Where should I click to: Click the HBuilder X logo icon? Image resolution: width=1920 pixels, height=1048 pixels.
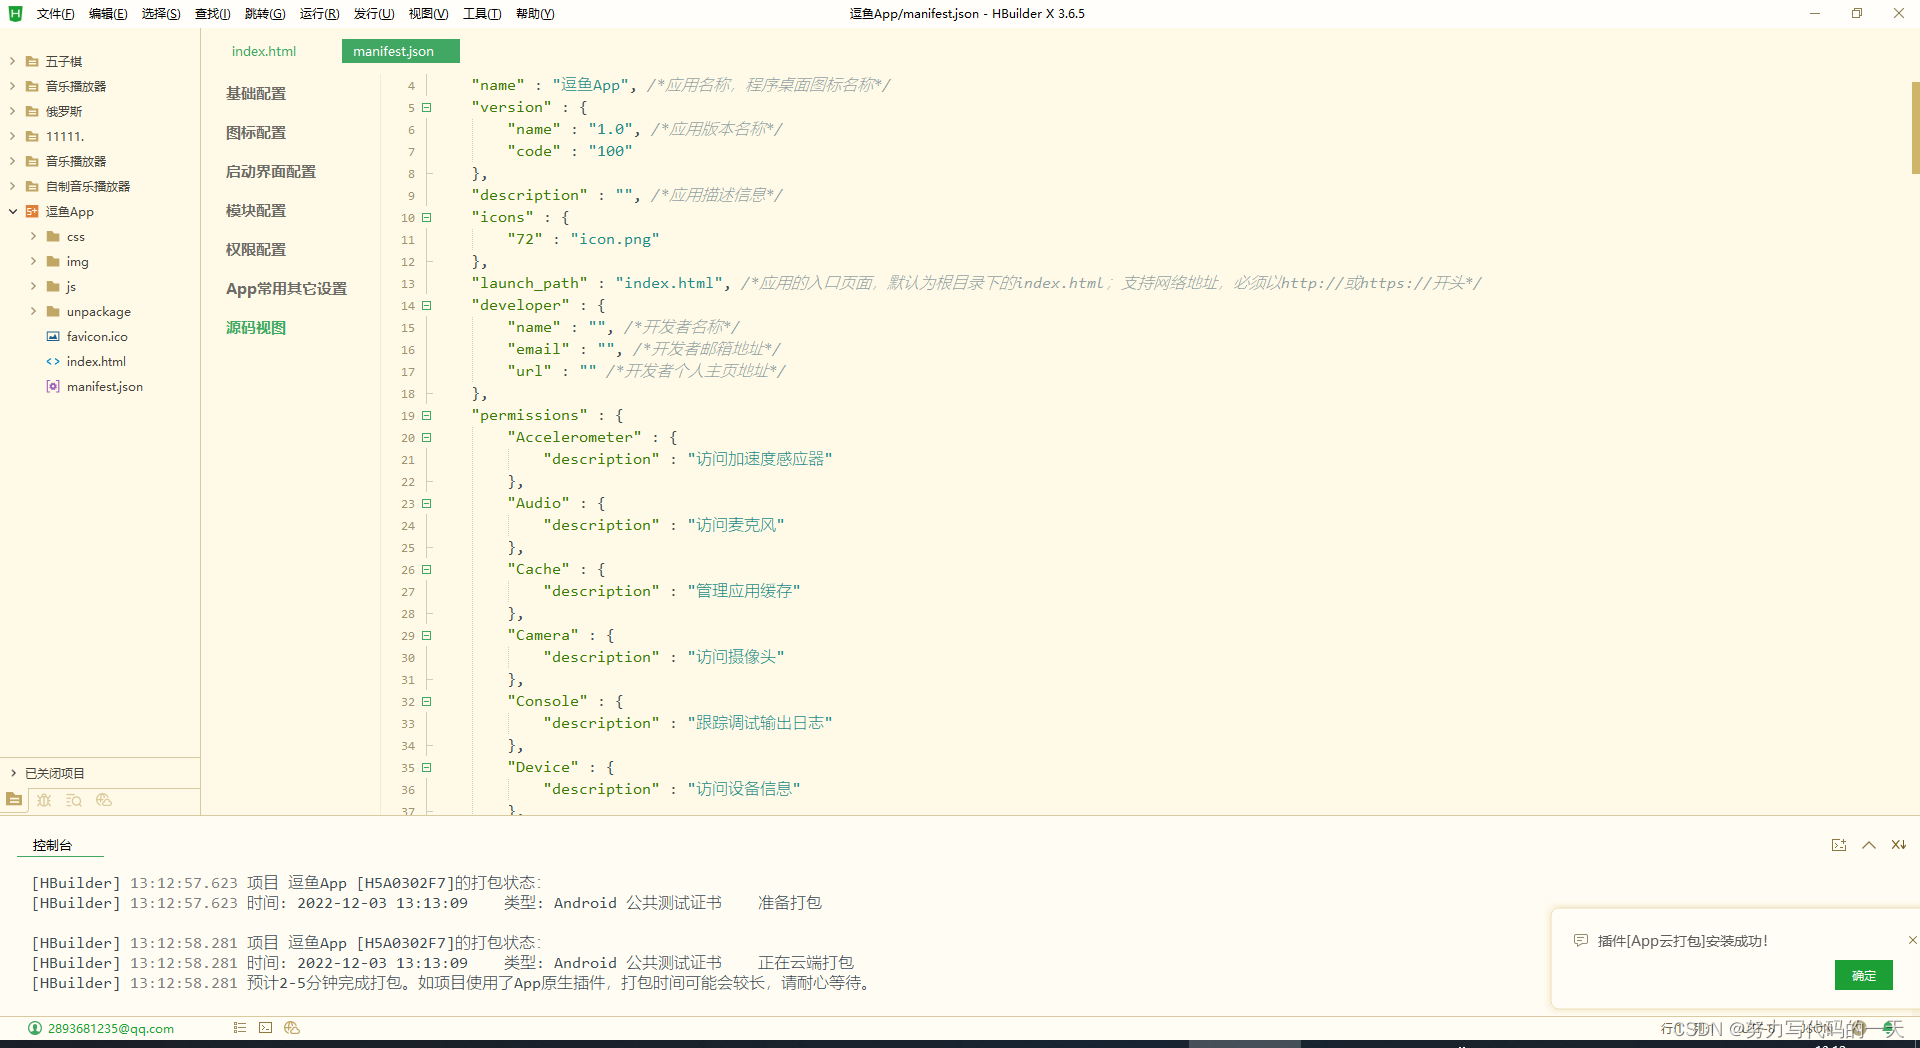click(x=15, y=13)
